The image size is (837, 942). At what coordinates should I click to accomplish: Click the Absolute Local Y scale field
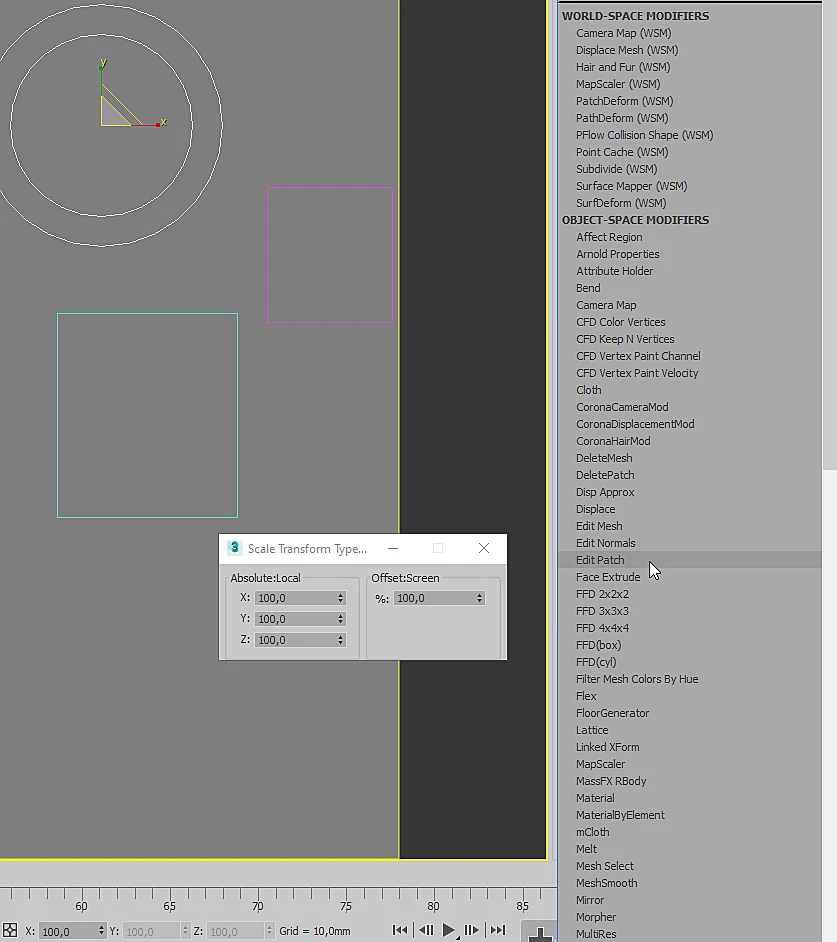pos(294,619)
